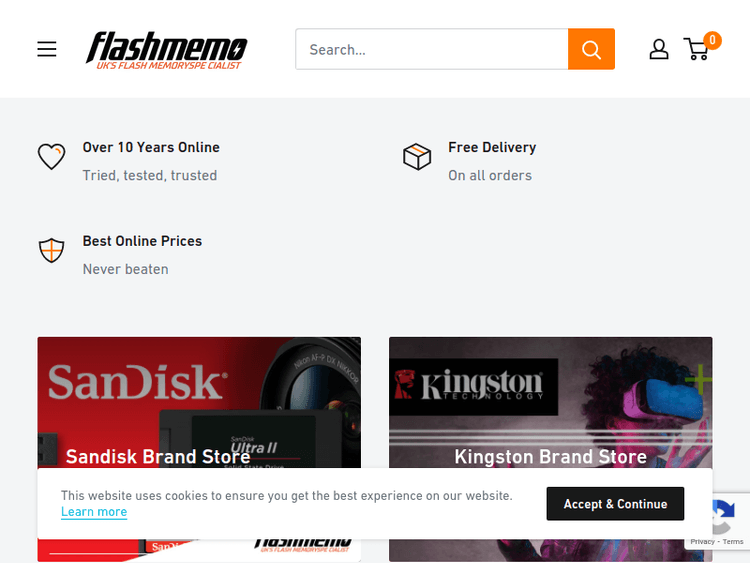Click the cart item count badge

pyautogui.click(x=712, y=40)
